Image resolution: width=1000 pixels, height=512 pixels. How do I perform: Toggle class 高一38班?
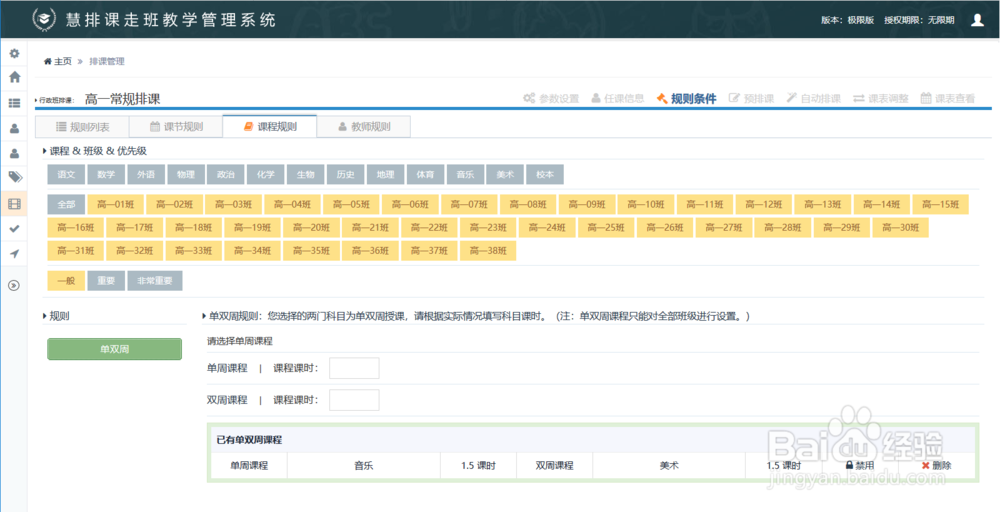[488, 251]
